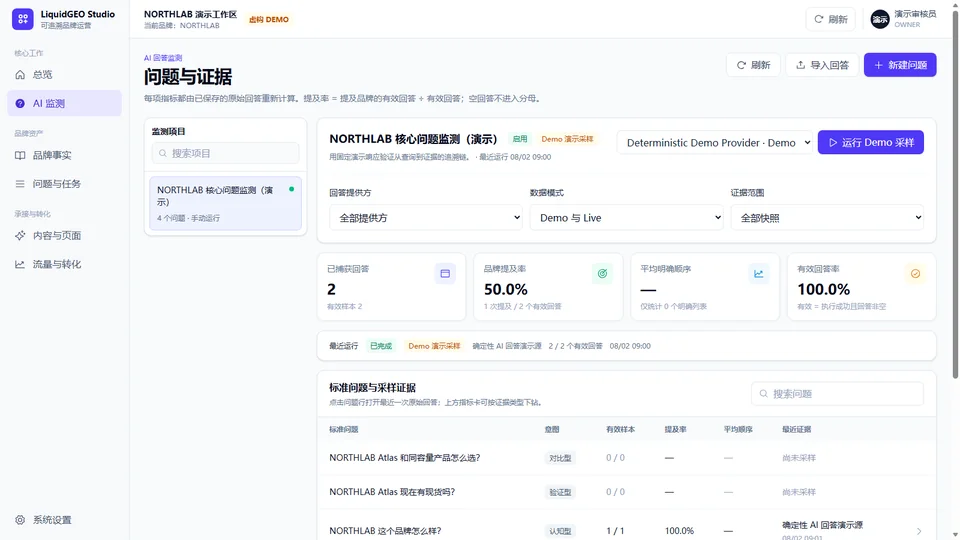Open row NORTHLAB Atlas 和同容量产品怎么选?
The height and width of the screenshot is (540, 960).
pos(626,458)
